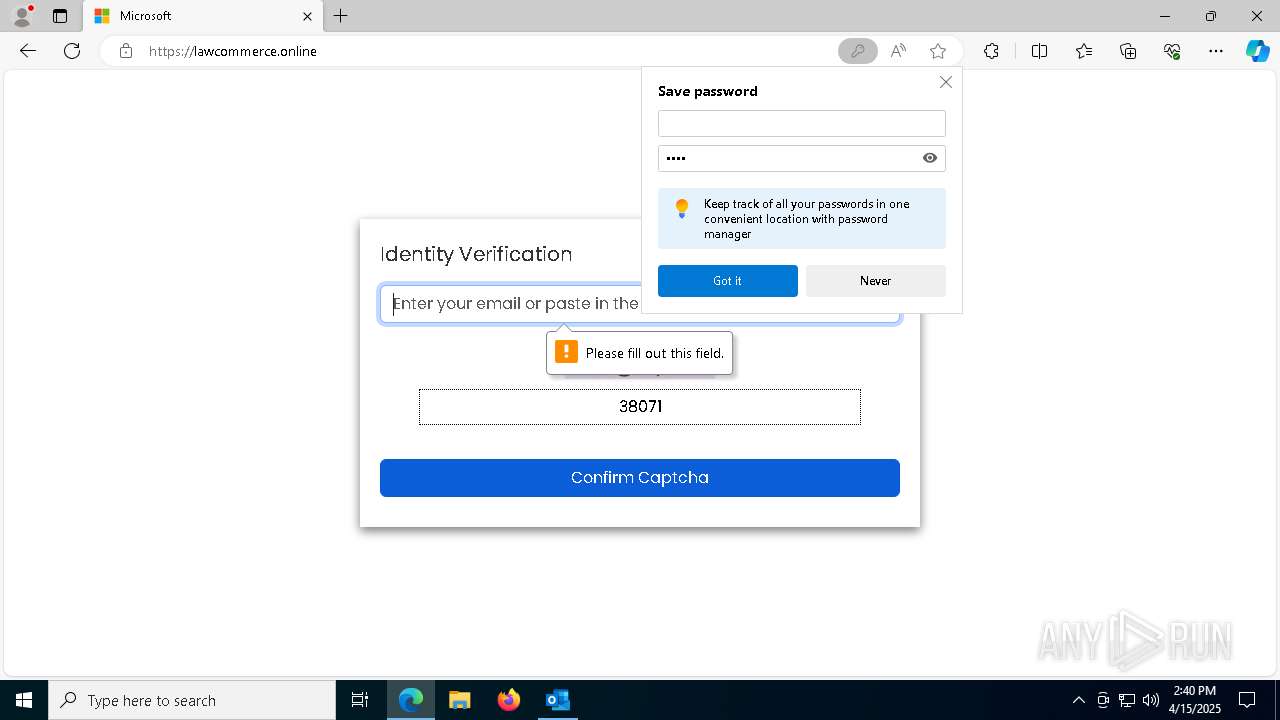
Task: Refresh the current page
Action: click(x=72, y=51)
